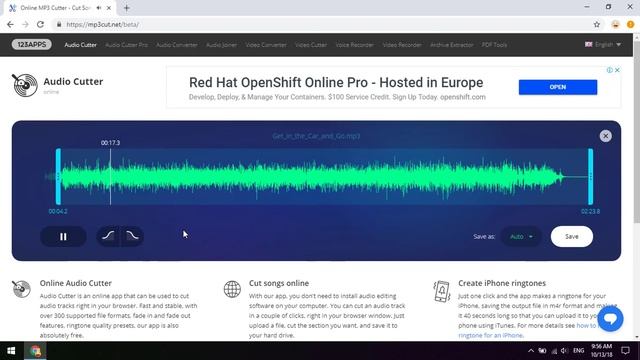Click the right trim handle
This screenshot has height=360, width=640.
point(590,176)
